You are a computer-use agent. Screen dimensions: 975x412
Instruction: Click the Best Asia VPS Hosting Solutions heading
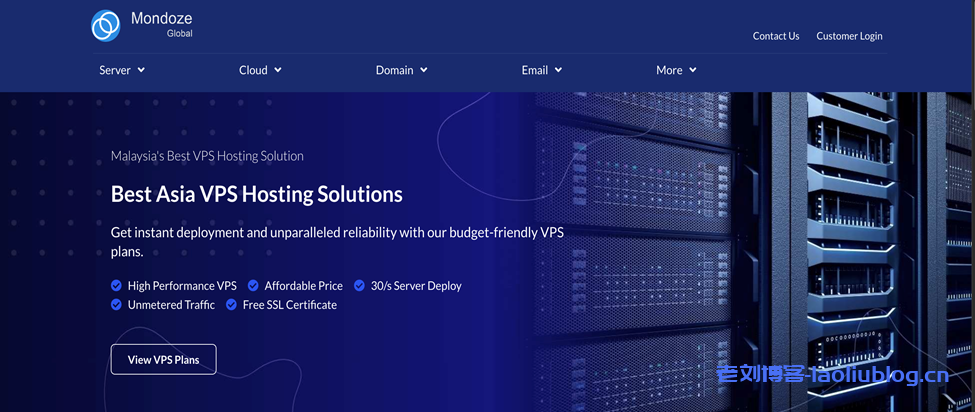coord(256,194)
